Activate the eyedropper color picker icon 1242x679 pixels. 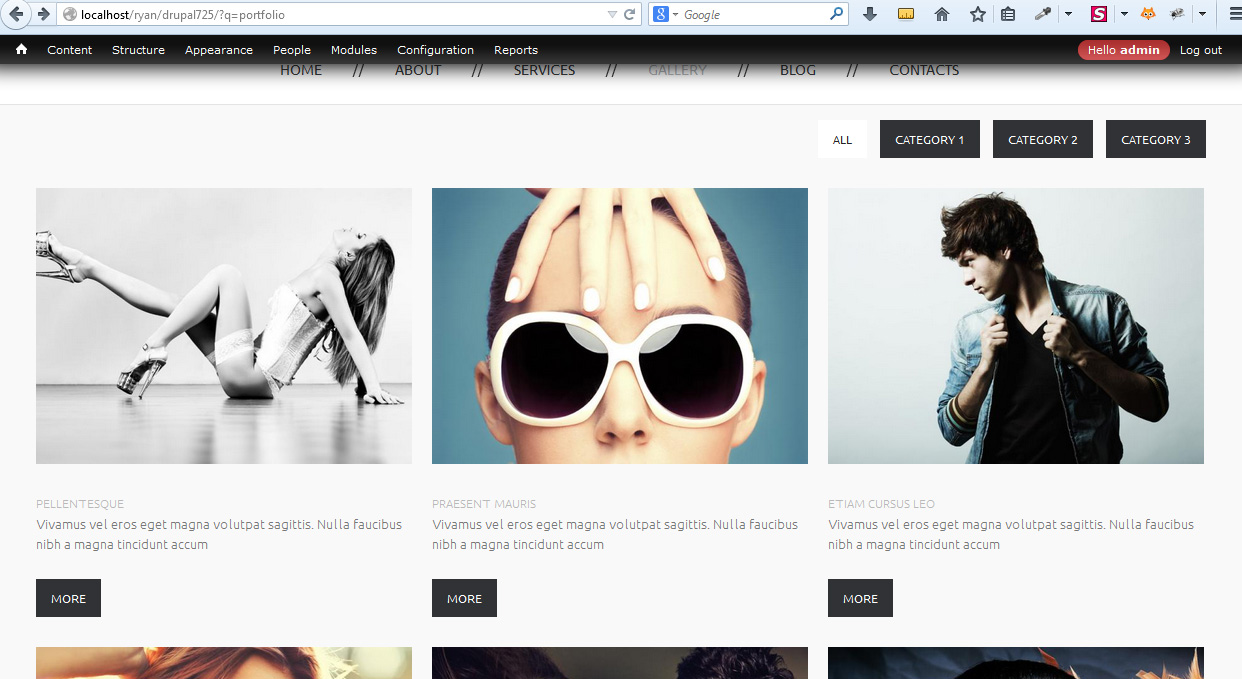[x=1043, y=14]
